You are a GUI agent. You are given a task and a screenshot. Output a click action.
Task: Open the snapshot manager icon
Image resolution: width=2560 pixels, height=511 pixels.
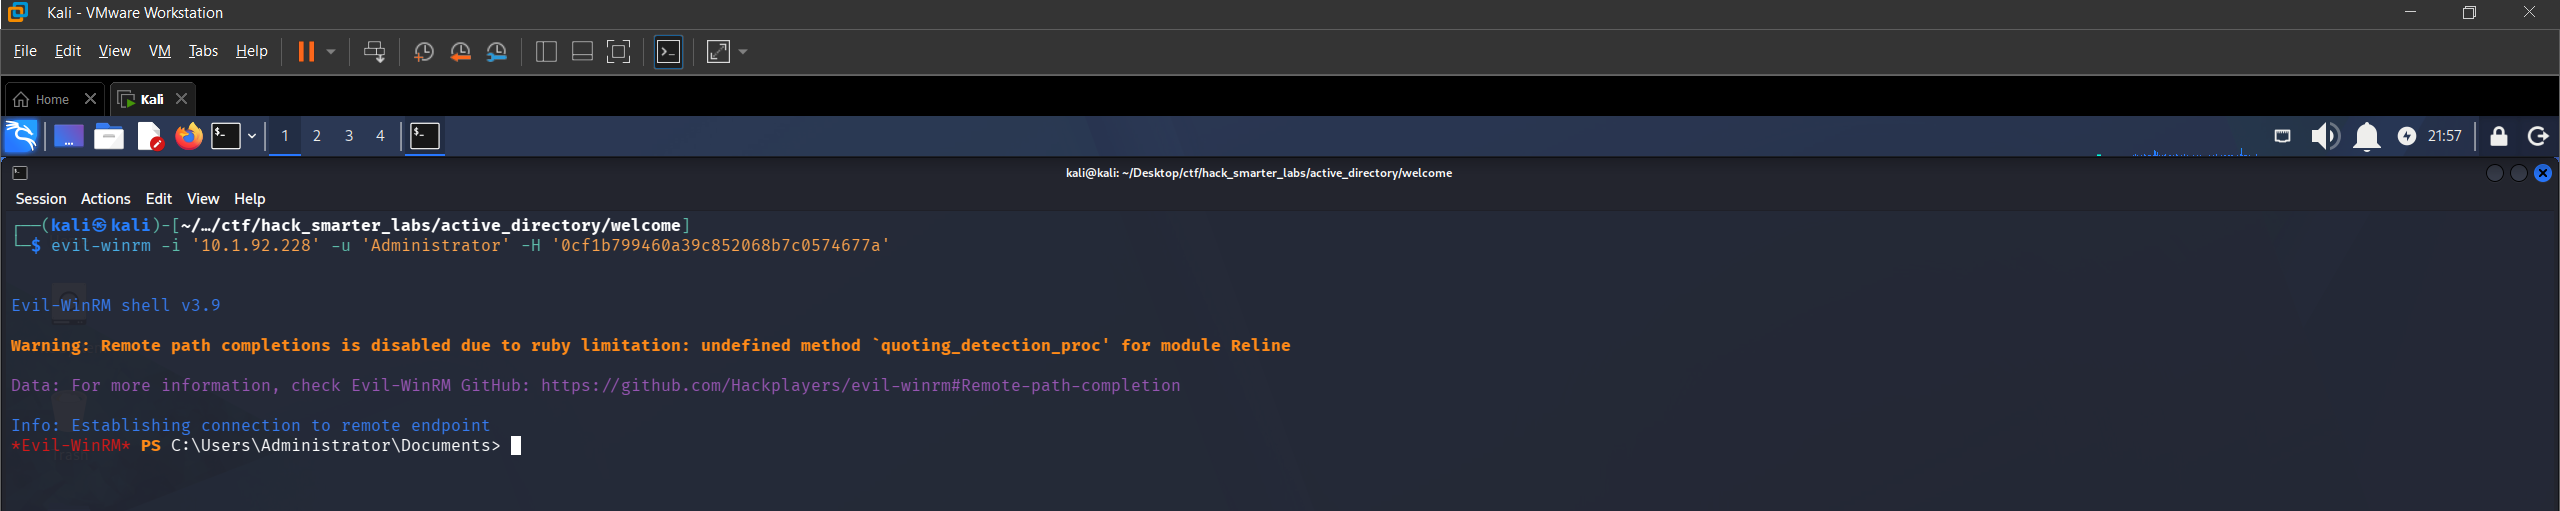[497, 51]
